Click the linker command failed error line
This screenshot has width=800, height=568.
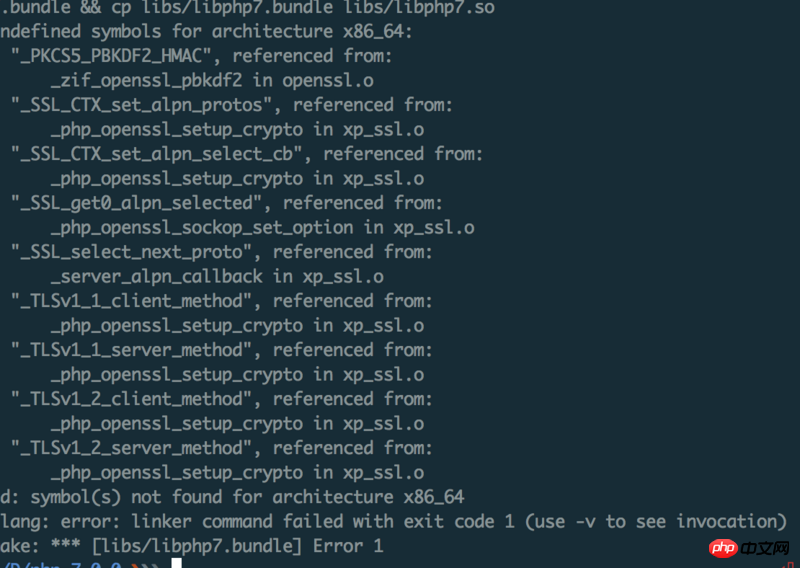393,522
